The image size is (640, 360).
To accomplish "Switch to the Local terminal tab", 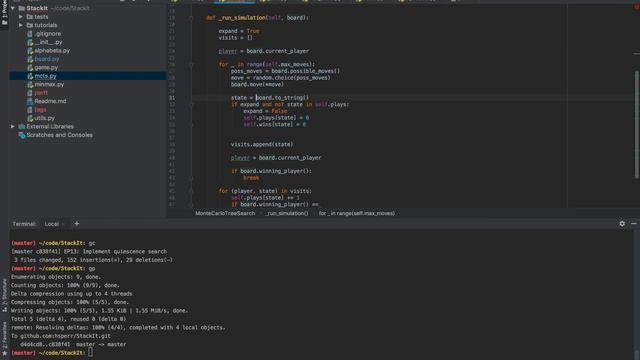I will tap(52, 224).
